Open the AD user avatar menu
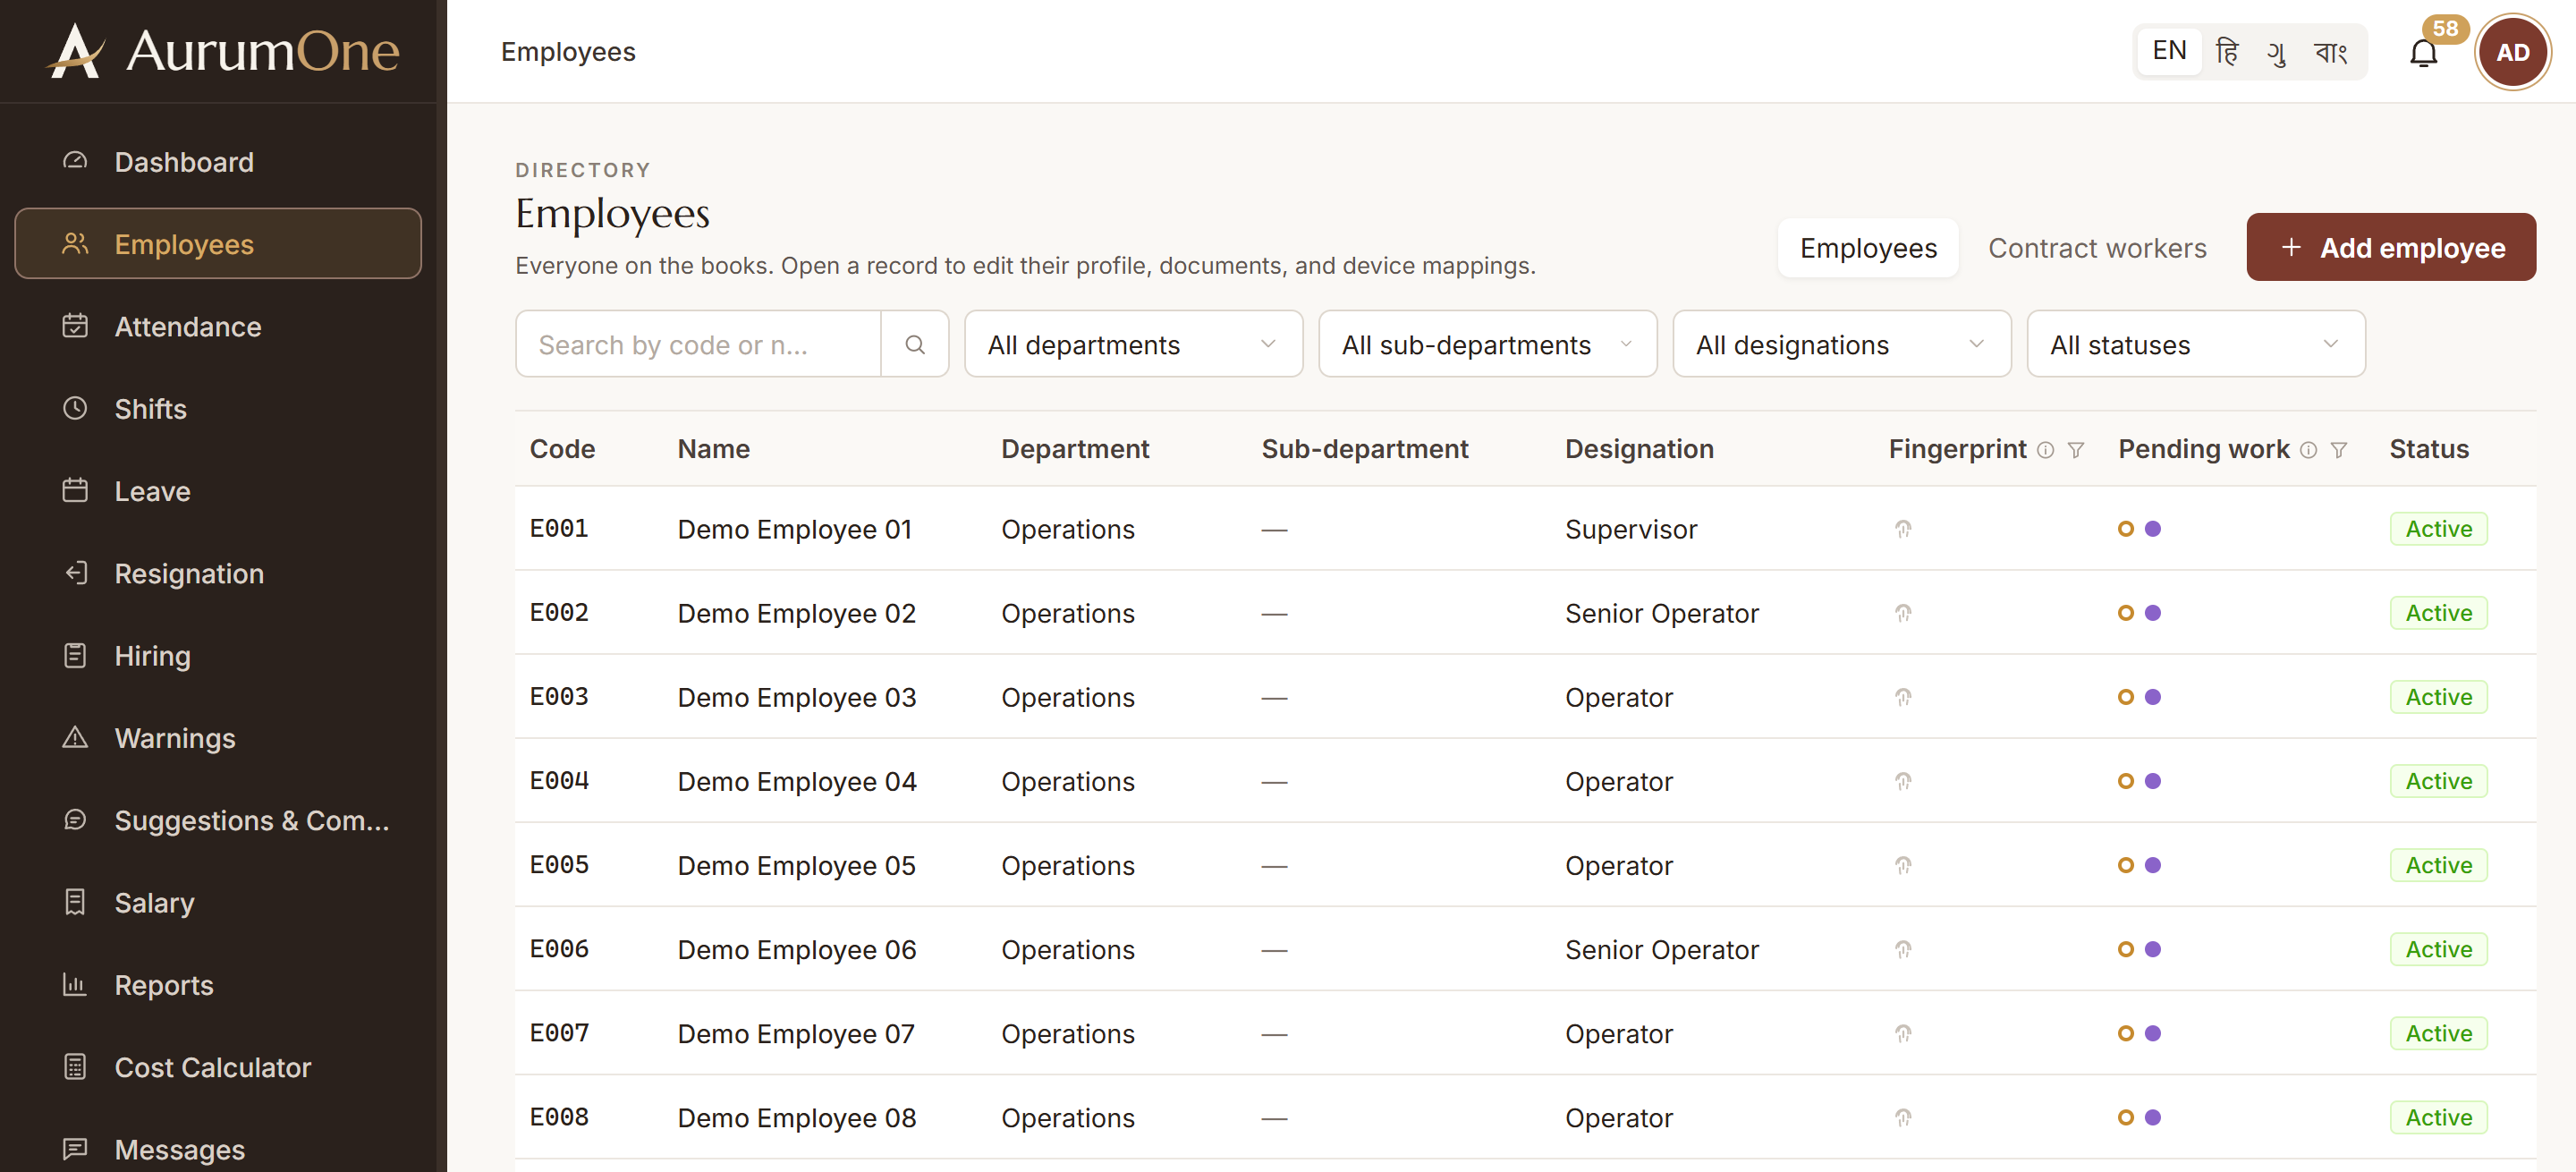The width and height of the screenshot is (2576, 1172). [x=2512, y=52]
